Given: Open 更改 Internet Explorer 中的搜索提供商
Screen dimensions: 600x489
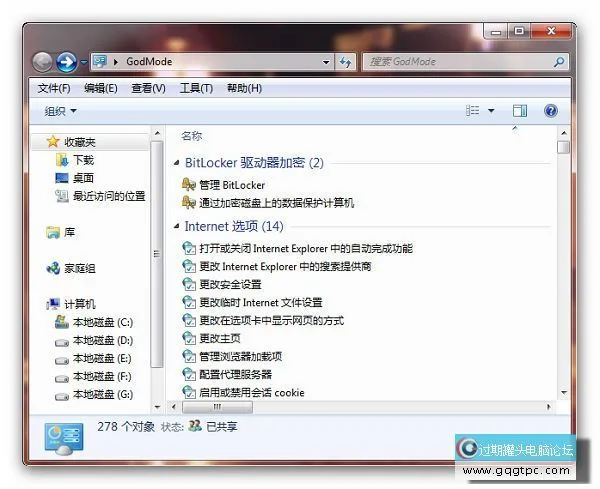Looking at the screenshot, I should tap(285, 267).
